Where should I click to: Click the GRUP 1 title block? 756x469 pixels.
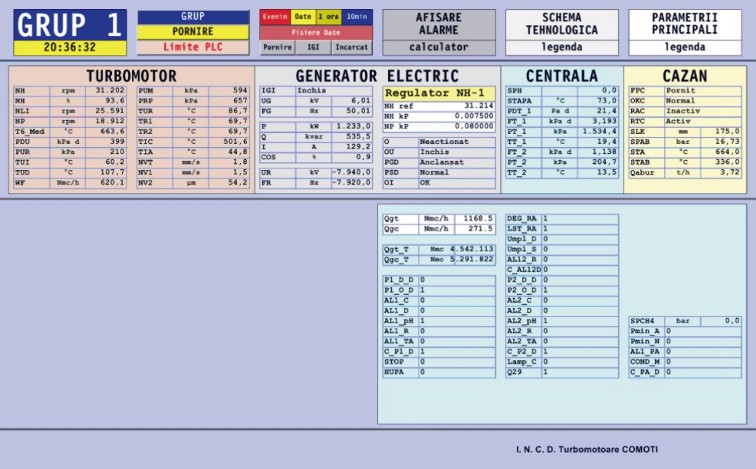(x=70, y=25)
